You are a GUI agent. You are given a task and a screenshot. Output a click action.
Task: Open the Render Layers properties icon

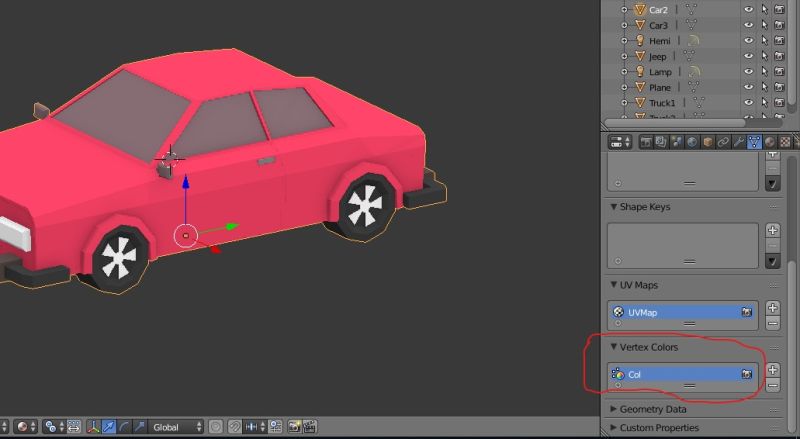(x=661, y=142)
